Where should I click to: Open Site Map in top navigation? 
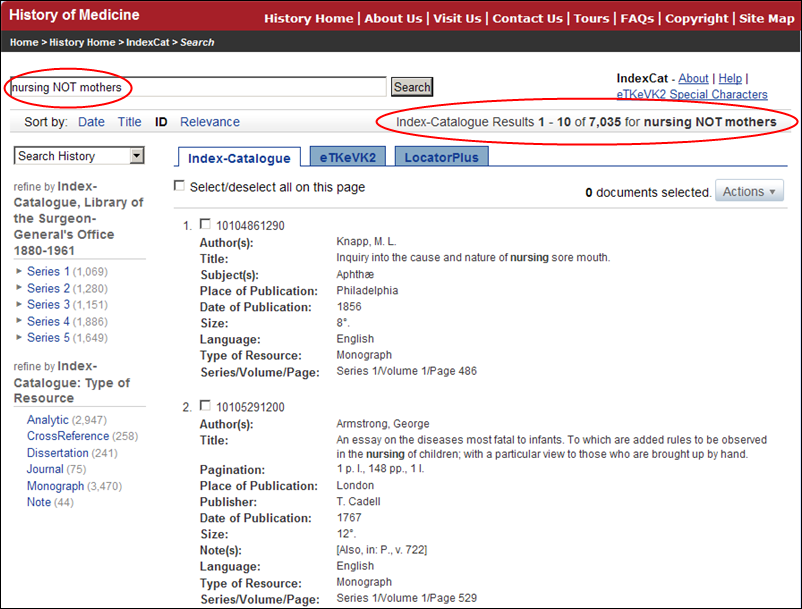(x=766, y=18)
